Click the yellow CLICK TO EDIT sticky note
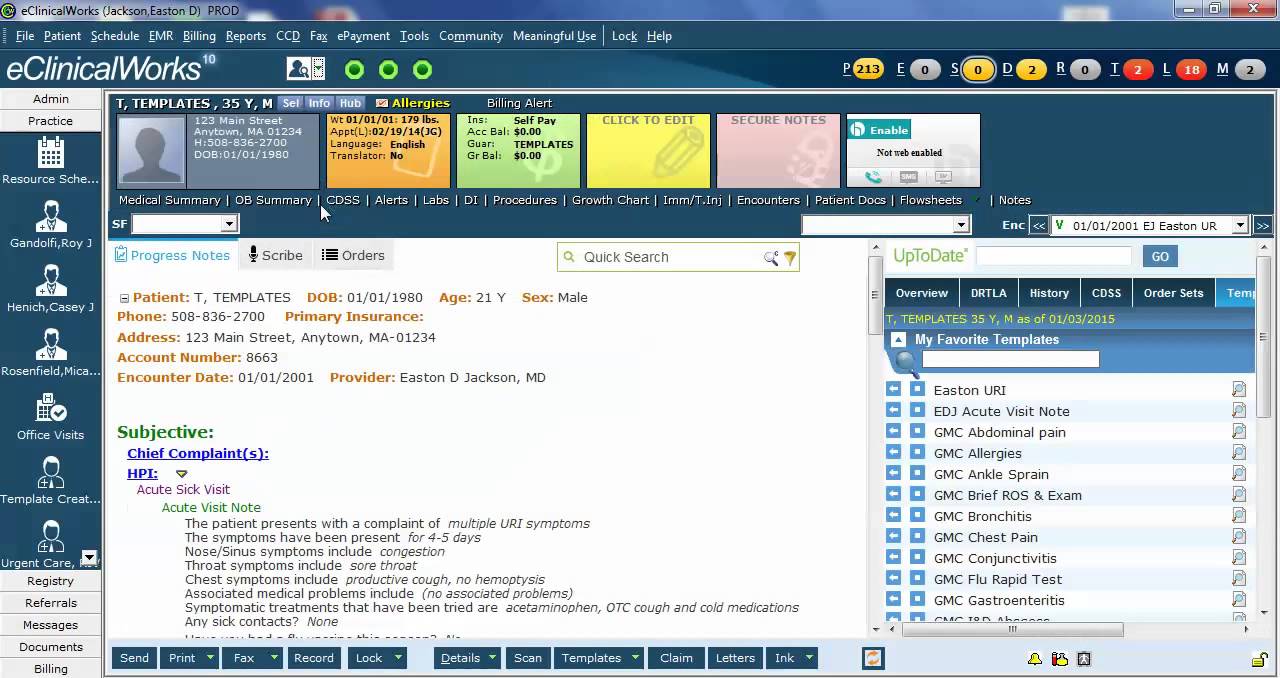The width and height of the screenshot is (1280, 678). pyautogui.click(x=648, y=151)
